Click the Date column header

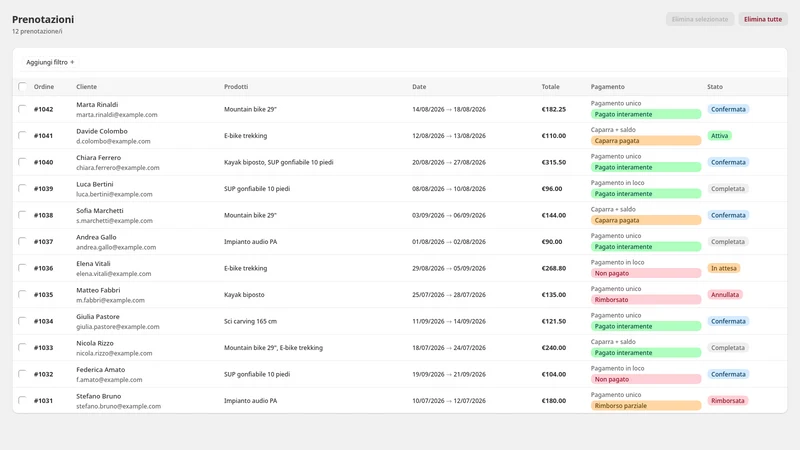[x=419, y=87]
